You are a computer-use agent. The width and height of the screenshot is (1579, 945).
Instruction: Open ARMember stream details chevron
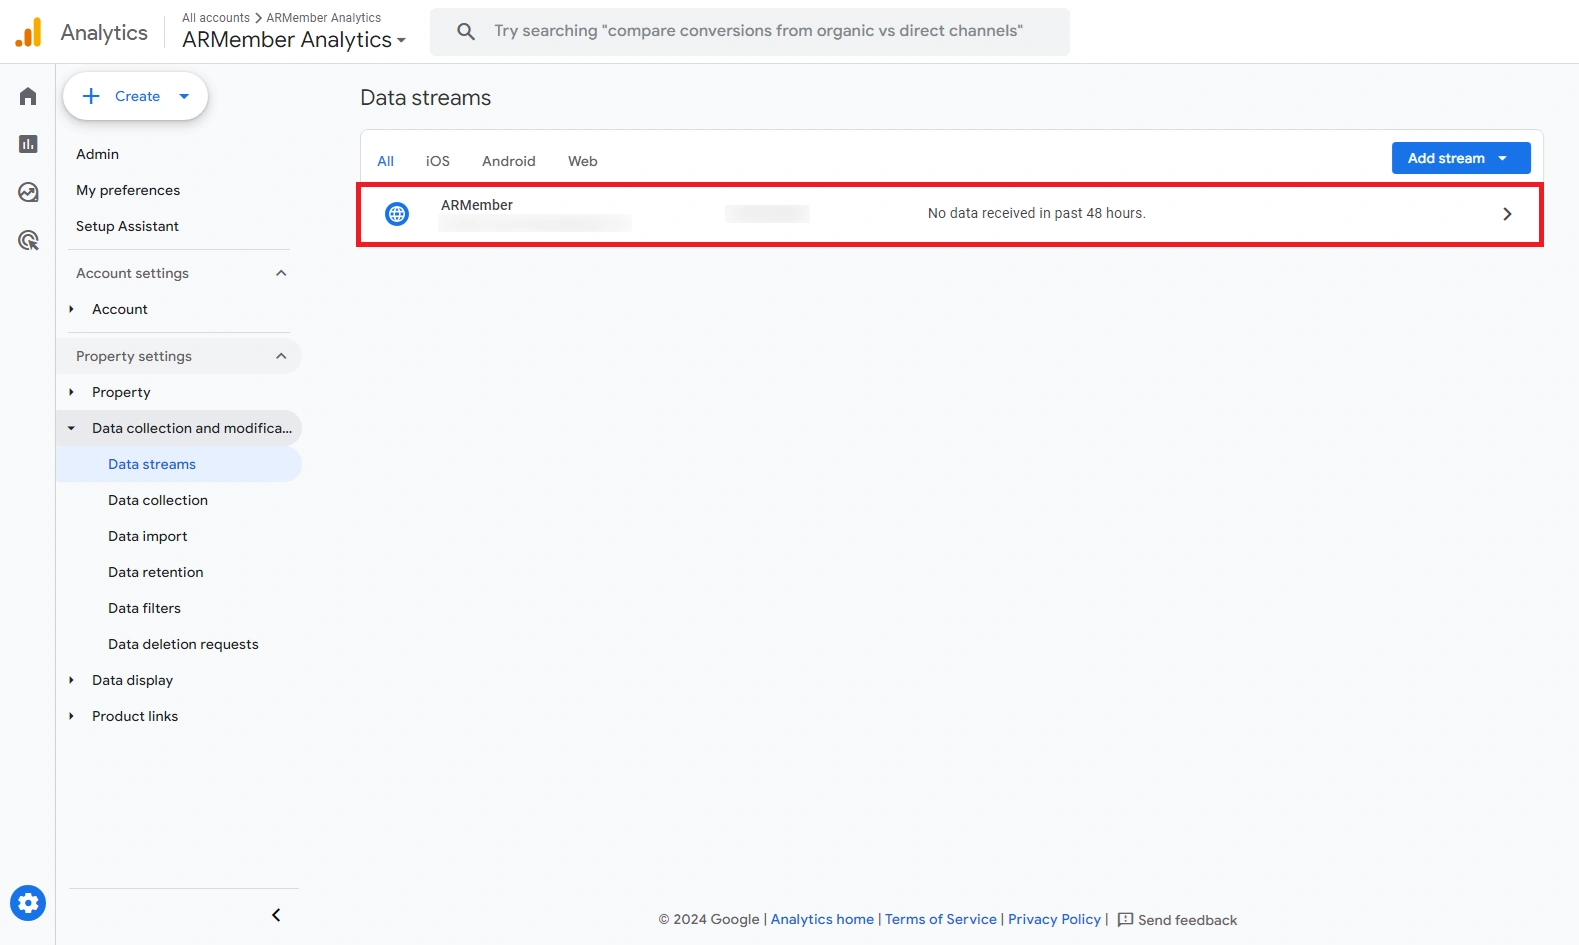pos(1507,214)
